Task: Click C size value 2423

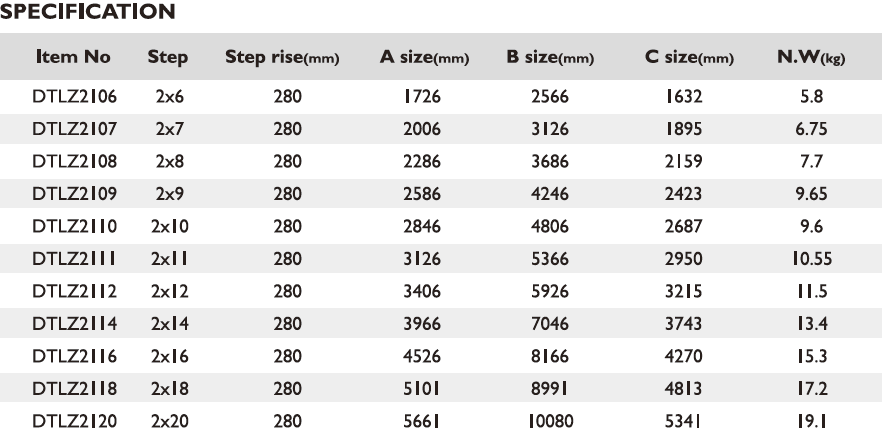Action: coord(683,194)
